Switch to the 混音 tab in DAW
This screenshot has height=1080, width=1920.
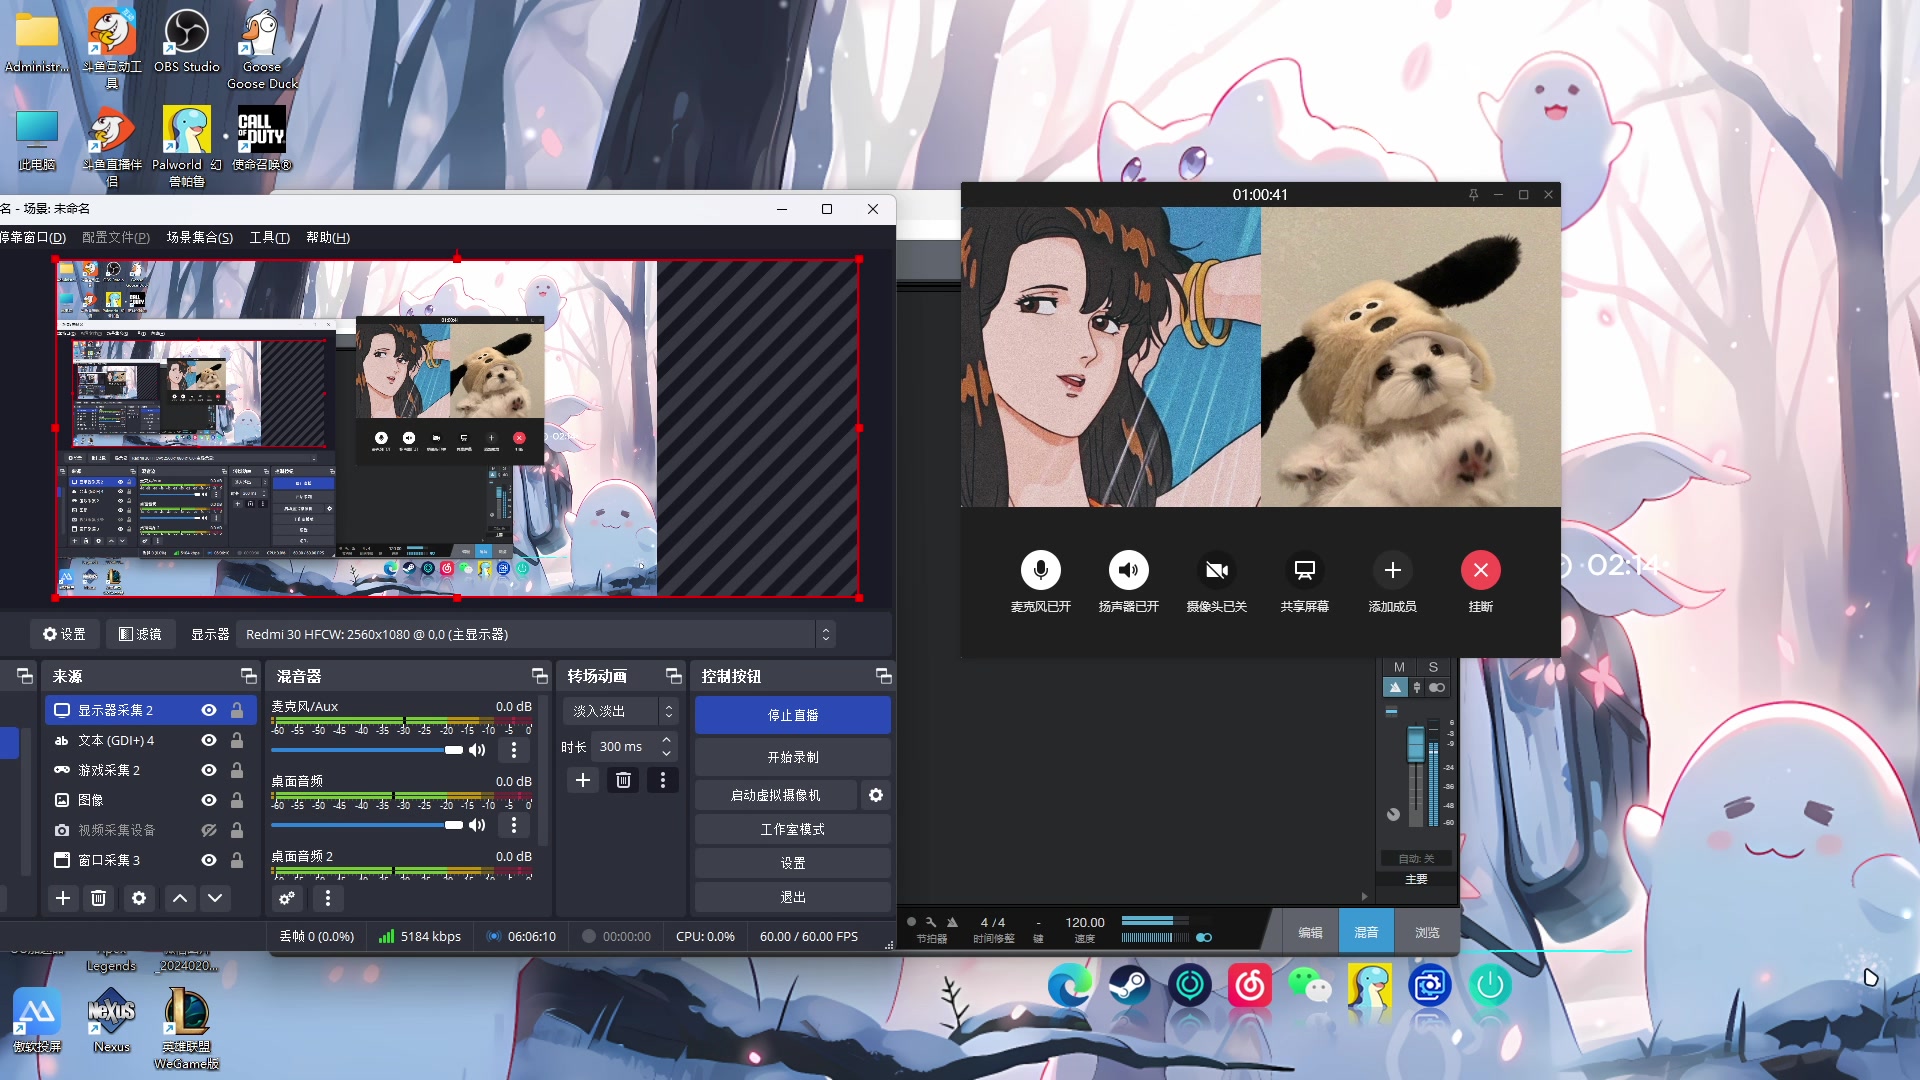point(1366,932)
